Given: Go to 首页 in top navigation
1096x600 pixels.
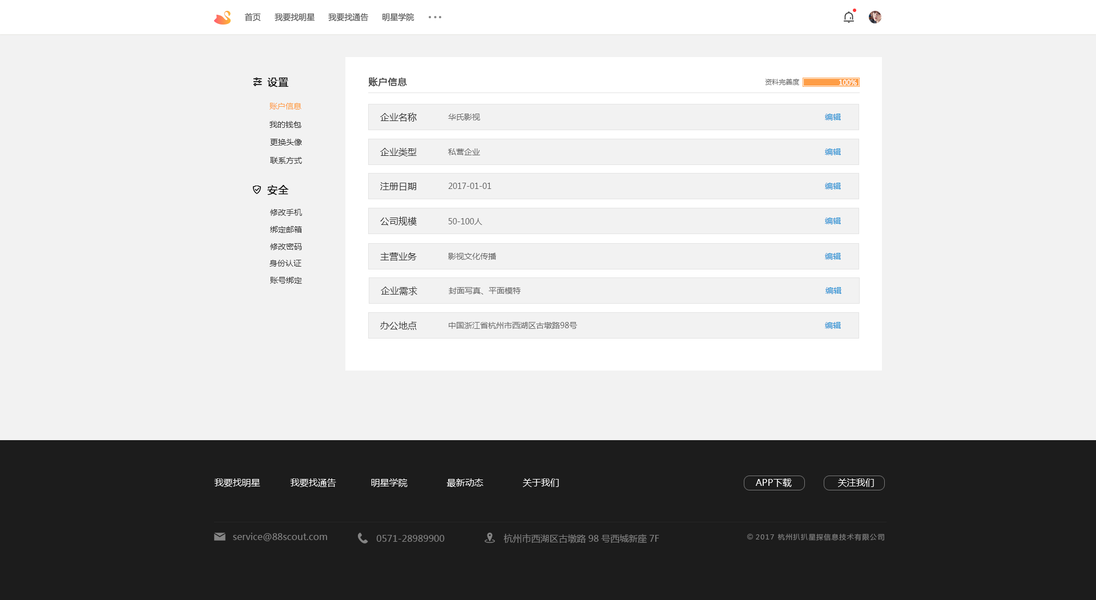Looking at the screenshot, I should 252,17.
